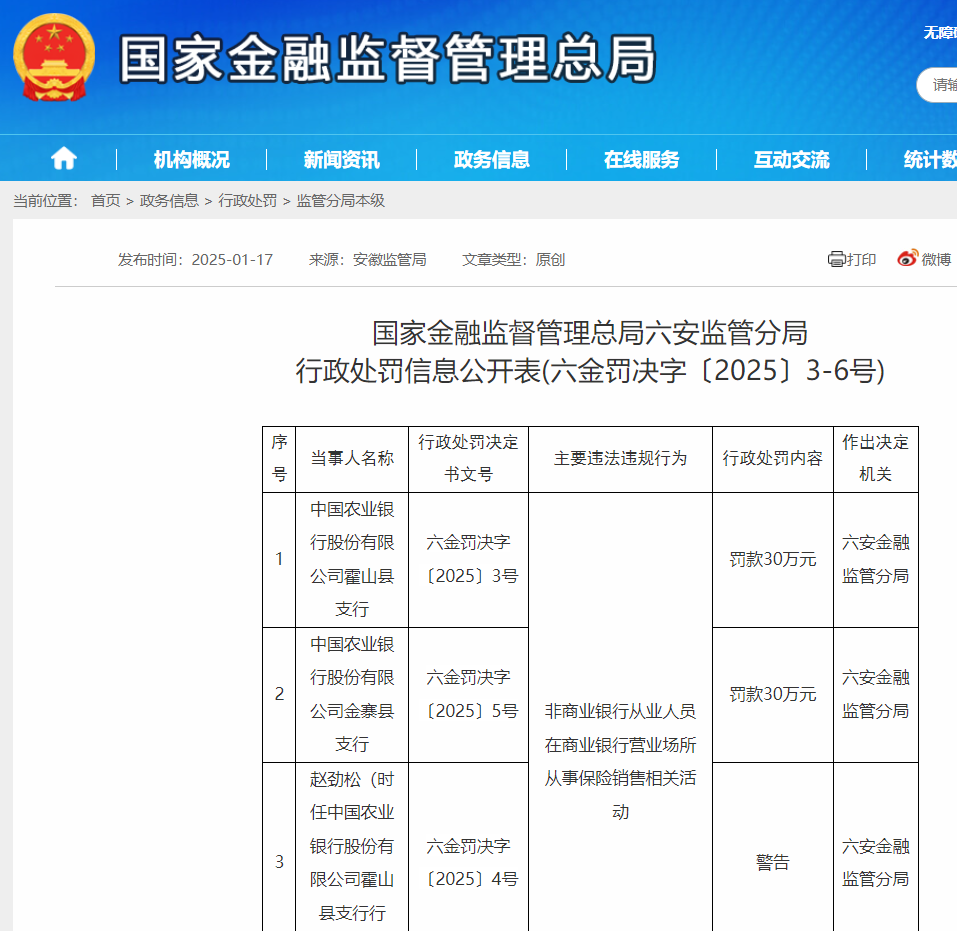Go to the home page icon
The height and width of the screenshot is (931, 957).
[x=63, y=159]
